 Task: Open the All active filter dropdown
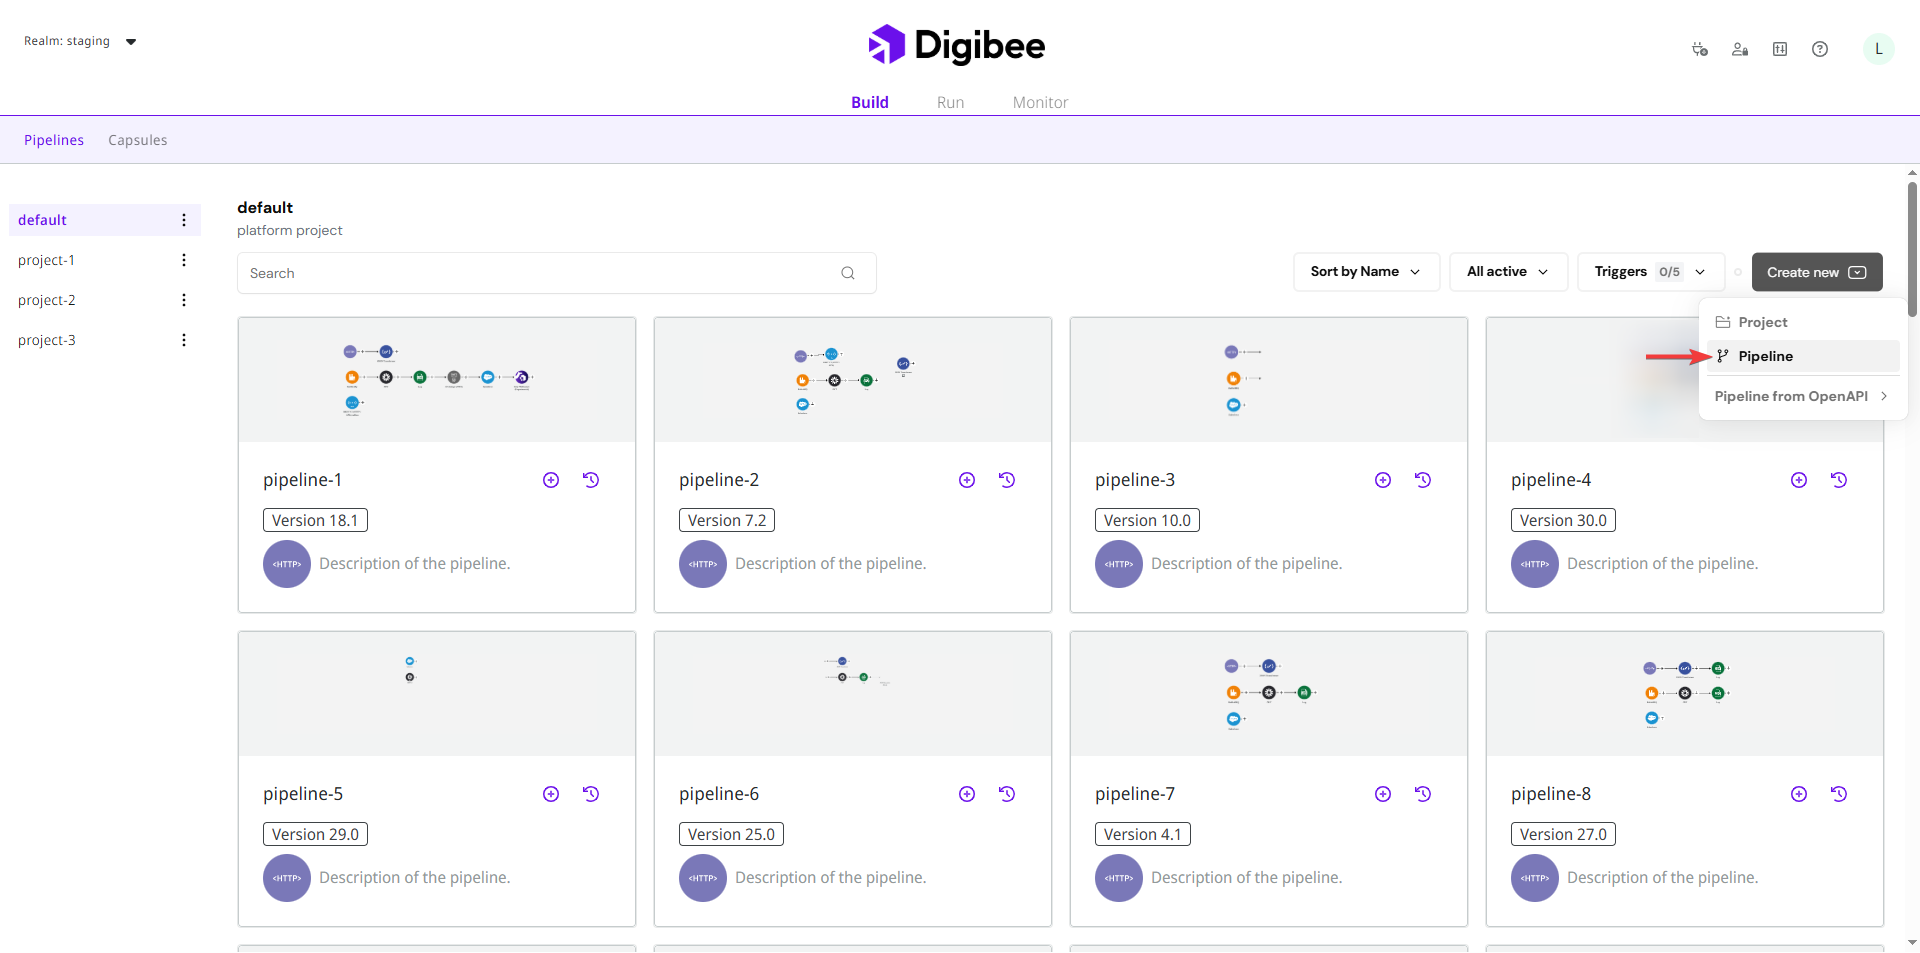click(1507, 272)
